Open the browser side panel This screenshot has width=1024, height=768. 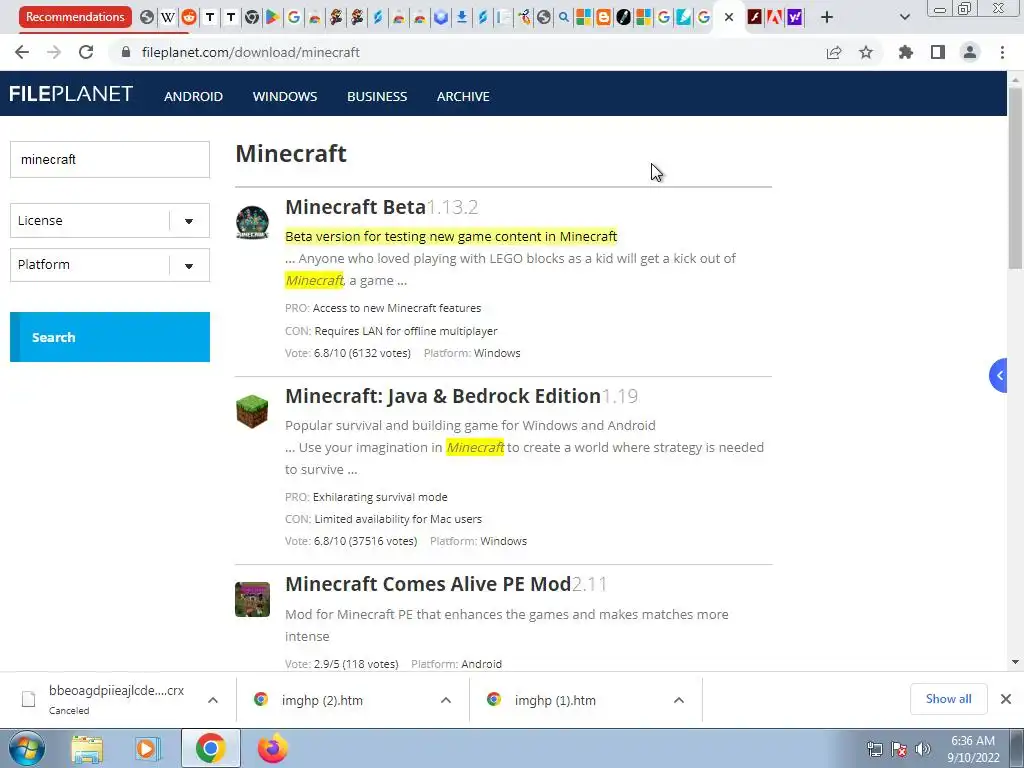pyautogui.click(x=938, y=52)
